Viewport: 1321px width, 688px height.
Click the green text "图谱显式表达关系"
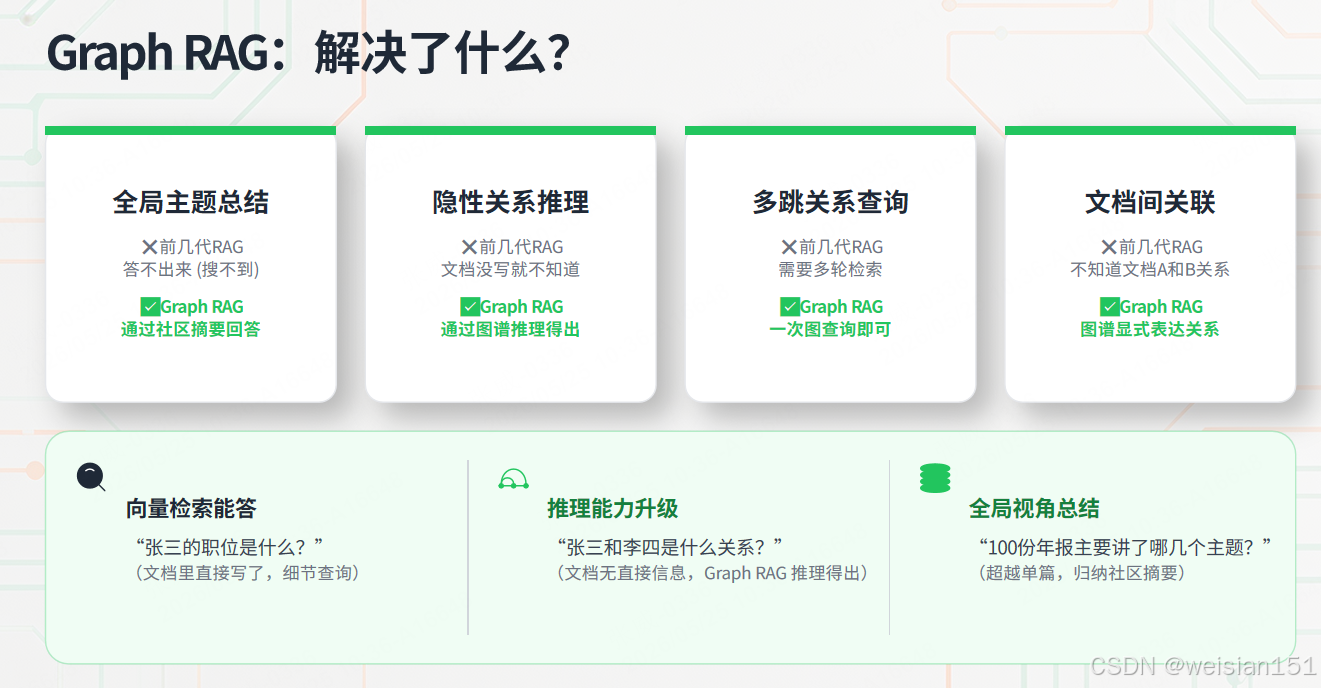click(x=1150, y=329)
